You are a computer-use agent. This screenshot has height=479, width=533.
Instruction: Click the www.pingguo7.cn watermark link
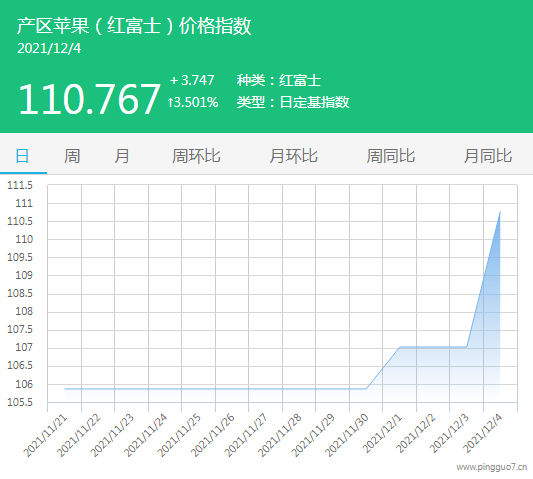pyautogui.click(x=492, y=467)
